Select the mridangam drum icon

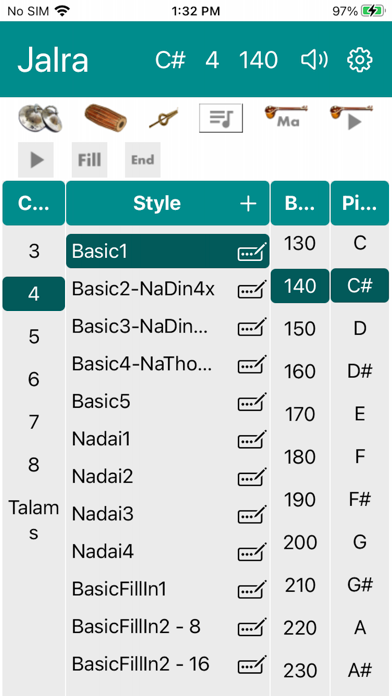click(106, 118)
